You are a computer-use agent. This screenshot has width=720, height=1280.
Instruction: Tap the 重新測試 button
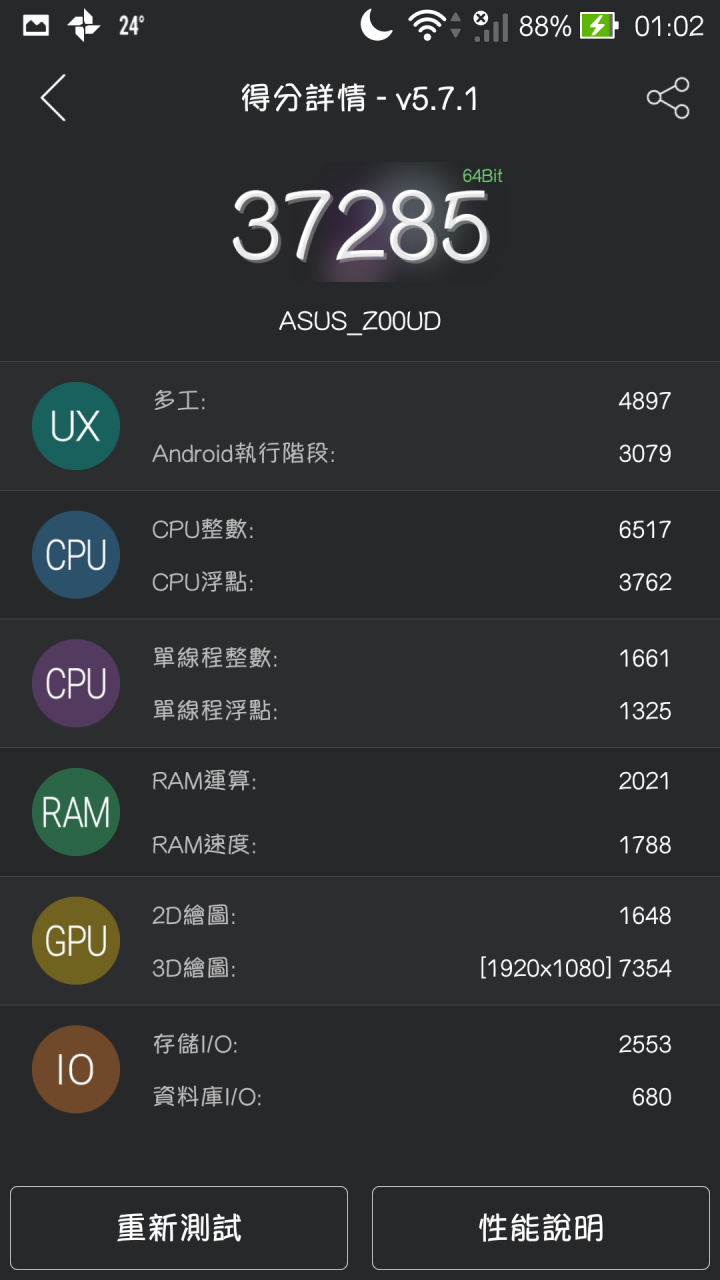click(179, 1228)
